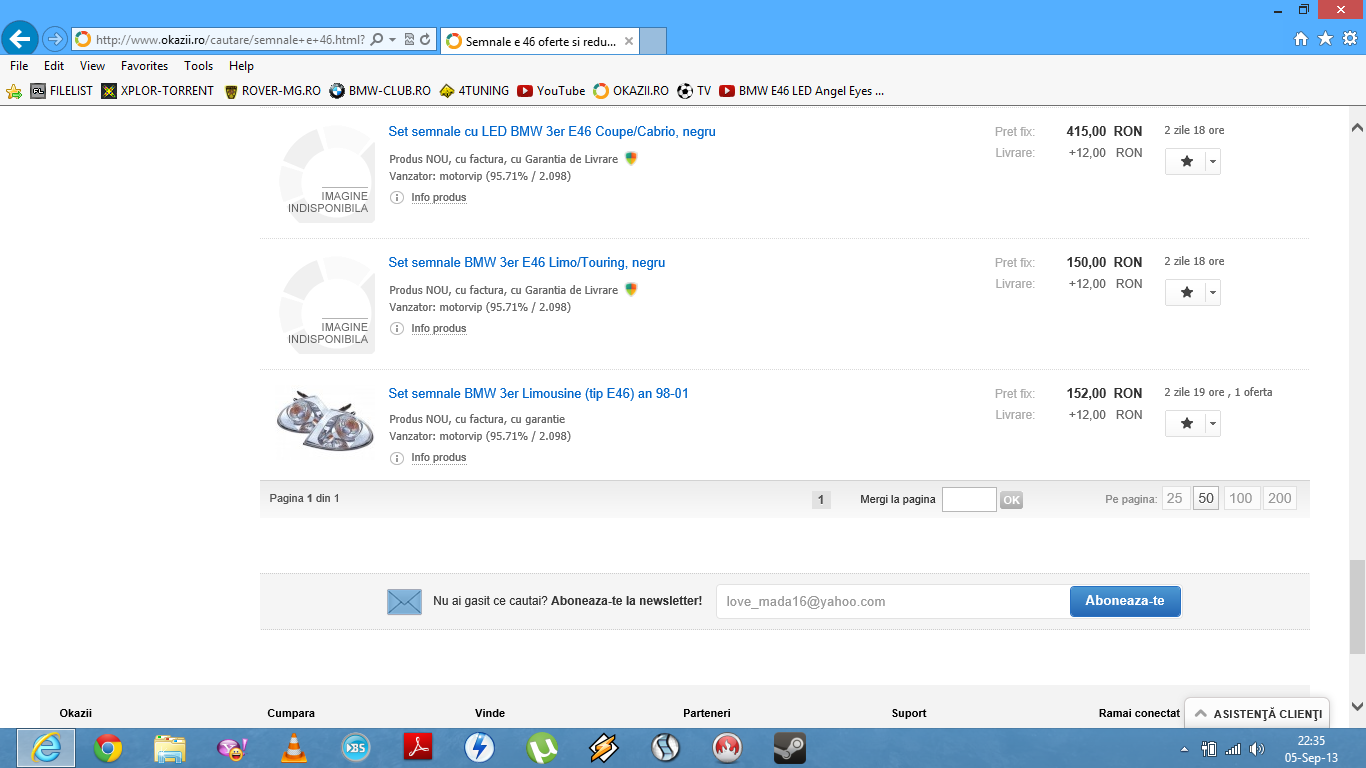
Task: Expand ASISTENȚĂ CLIENȚI chat panel
Action: 1257,714
